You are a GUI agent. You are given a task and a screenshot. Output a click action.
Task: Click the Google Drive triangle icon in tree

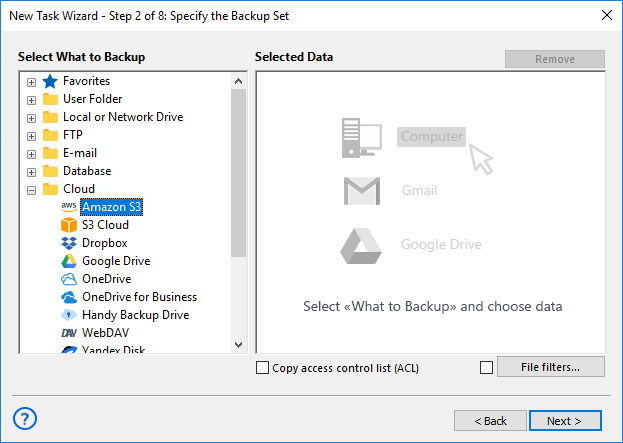click(69, 261)
